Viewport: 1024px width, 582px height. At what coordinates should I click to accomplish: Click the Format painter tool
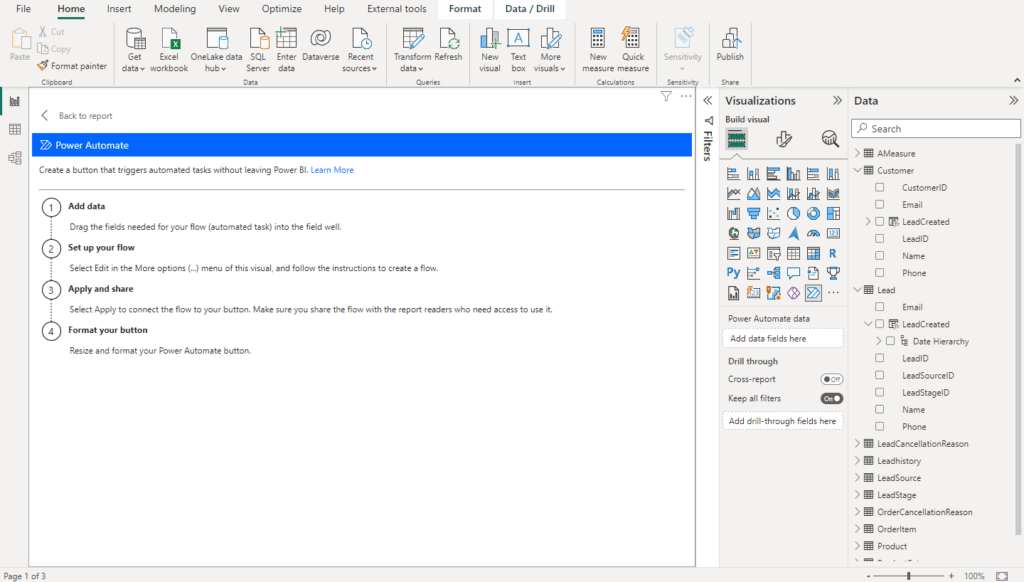pyautogui.click(x=71, y=66)
